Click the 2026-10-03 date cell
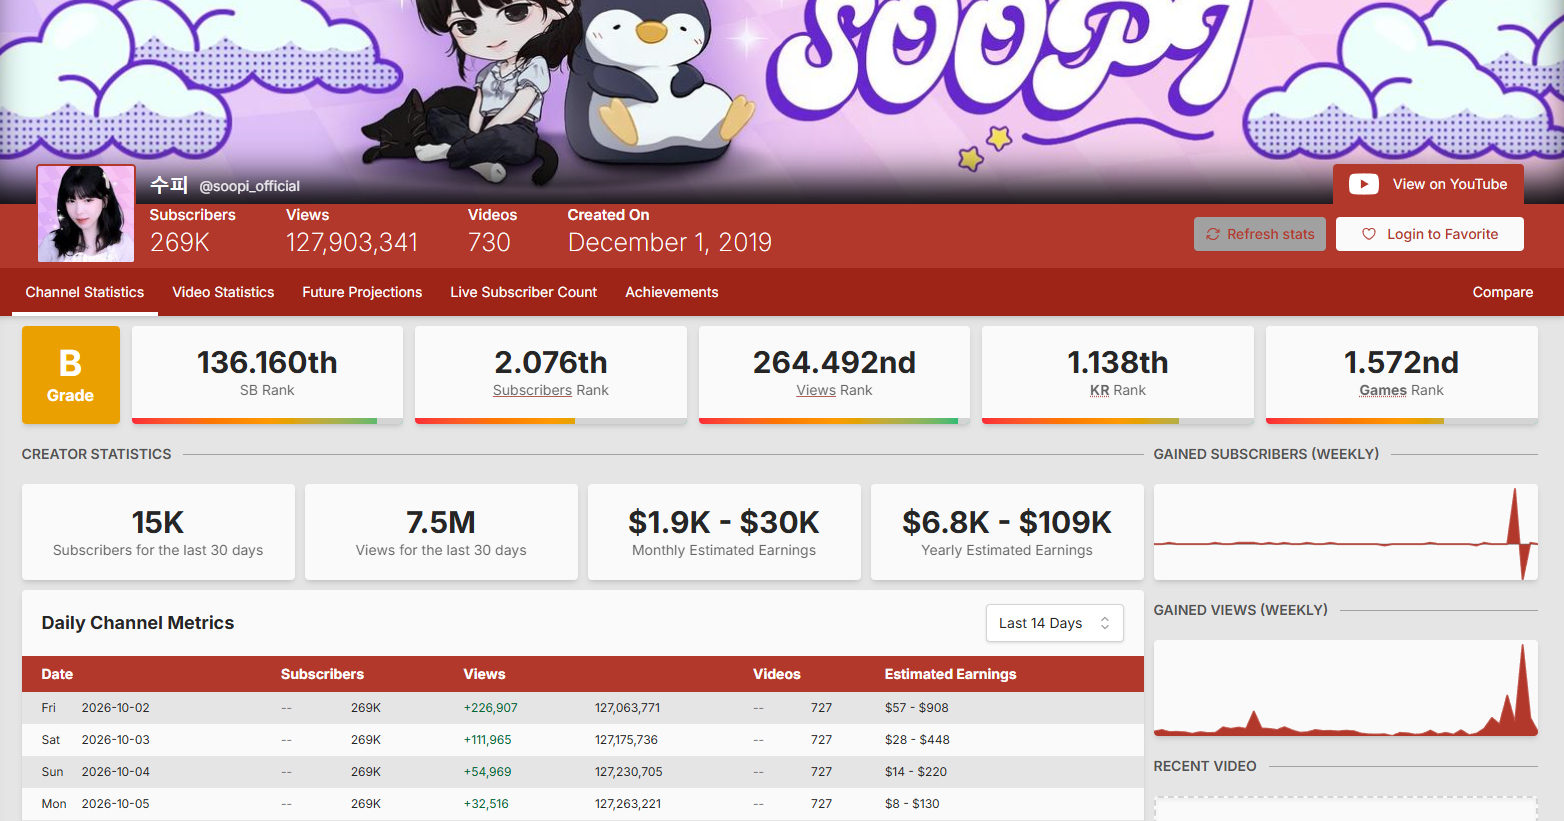 tap(115, 740)
